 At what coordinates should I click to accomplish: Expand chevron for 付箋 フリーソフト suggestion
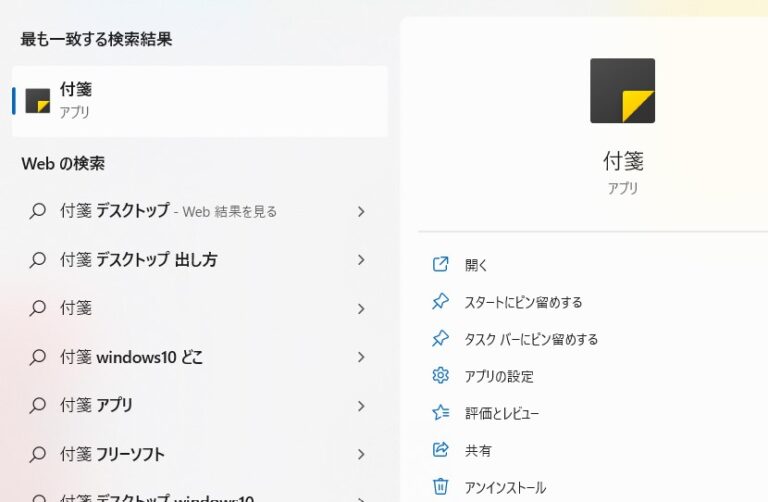point(361,454)
